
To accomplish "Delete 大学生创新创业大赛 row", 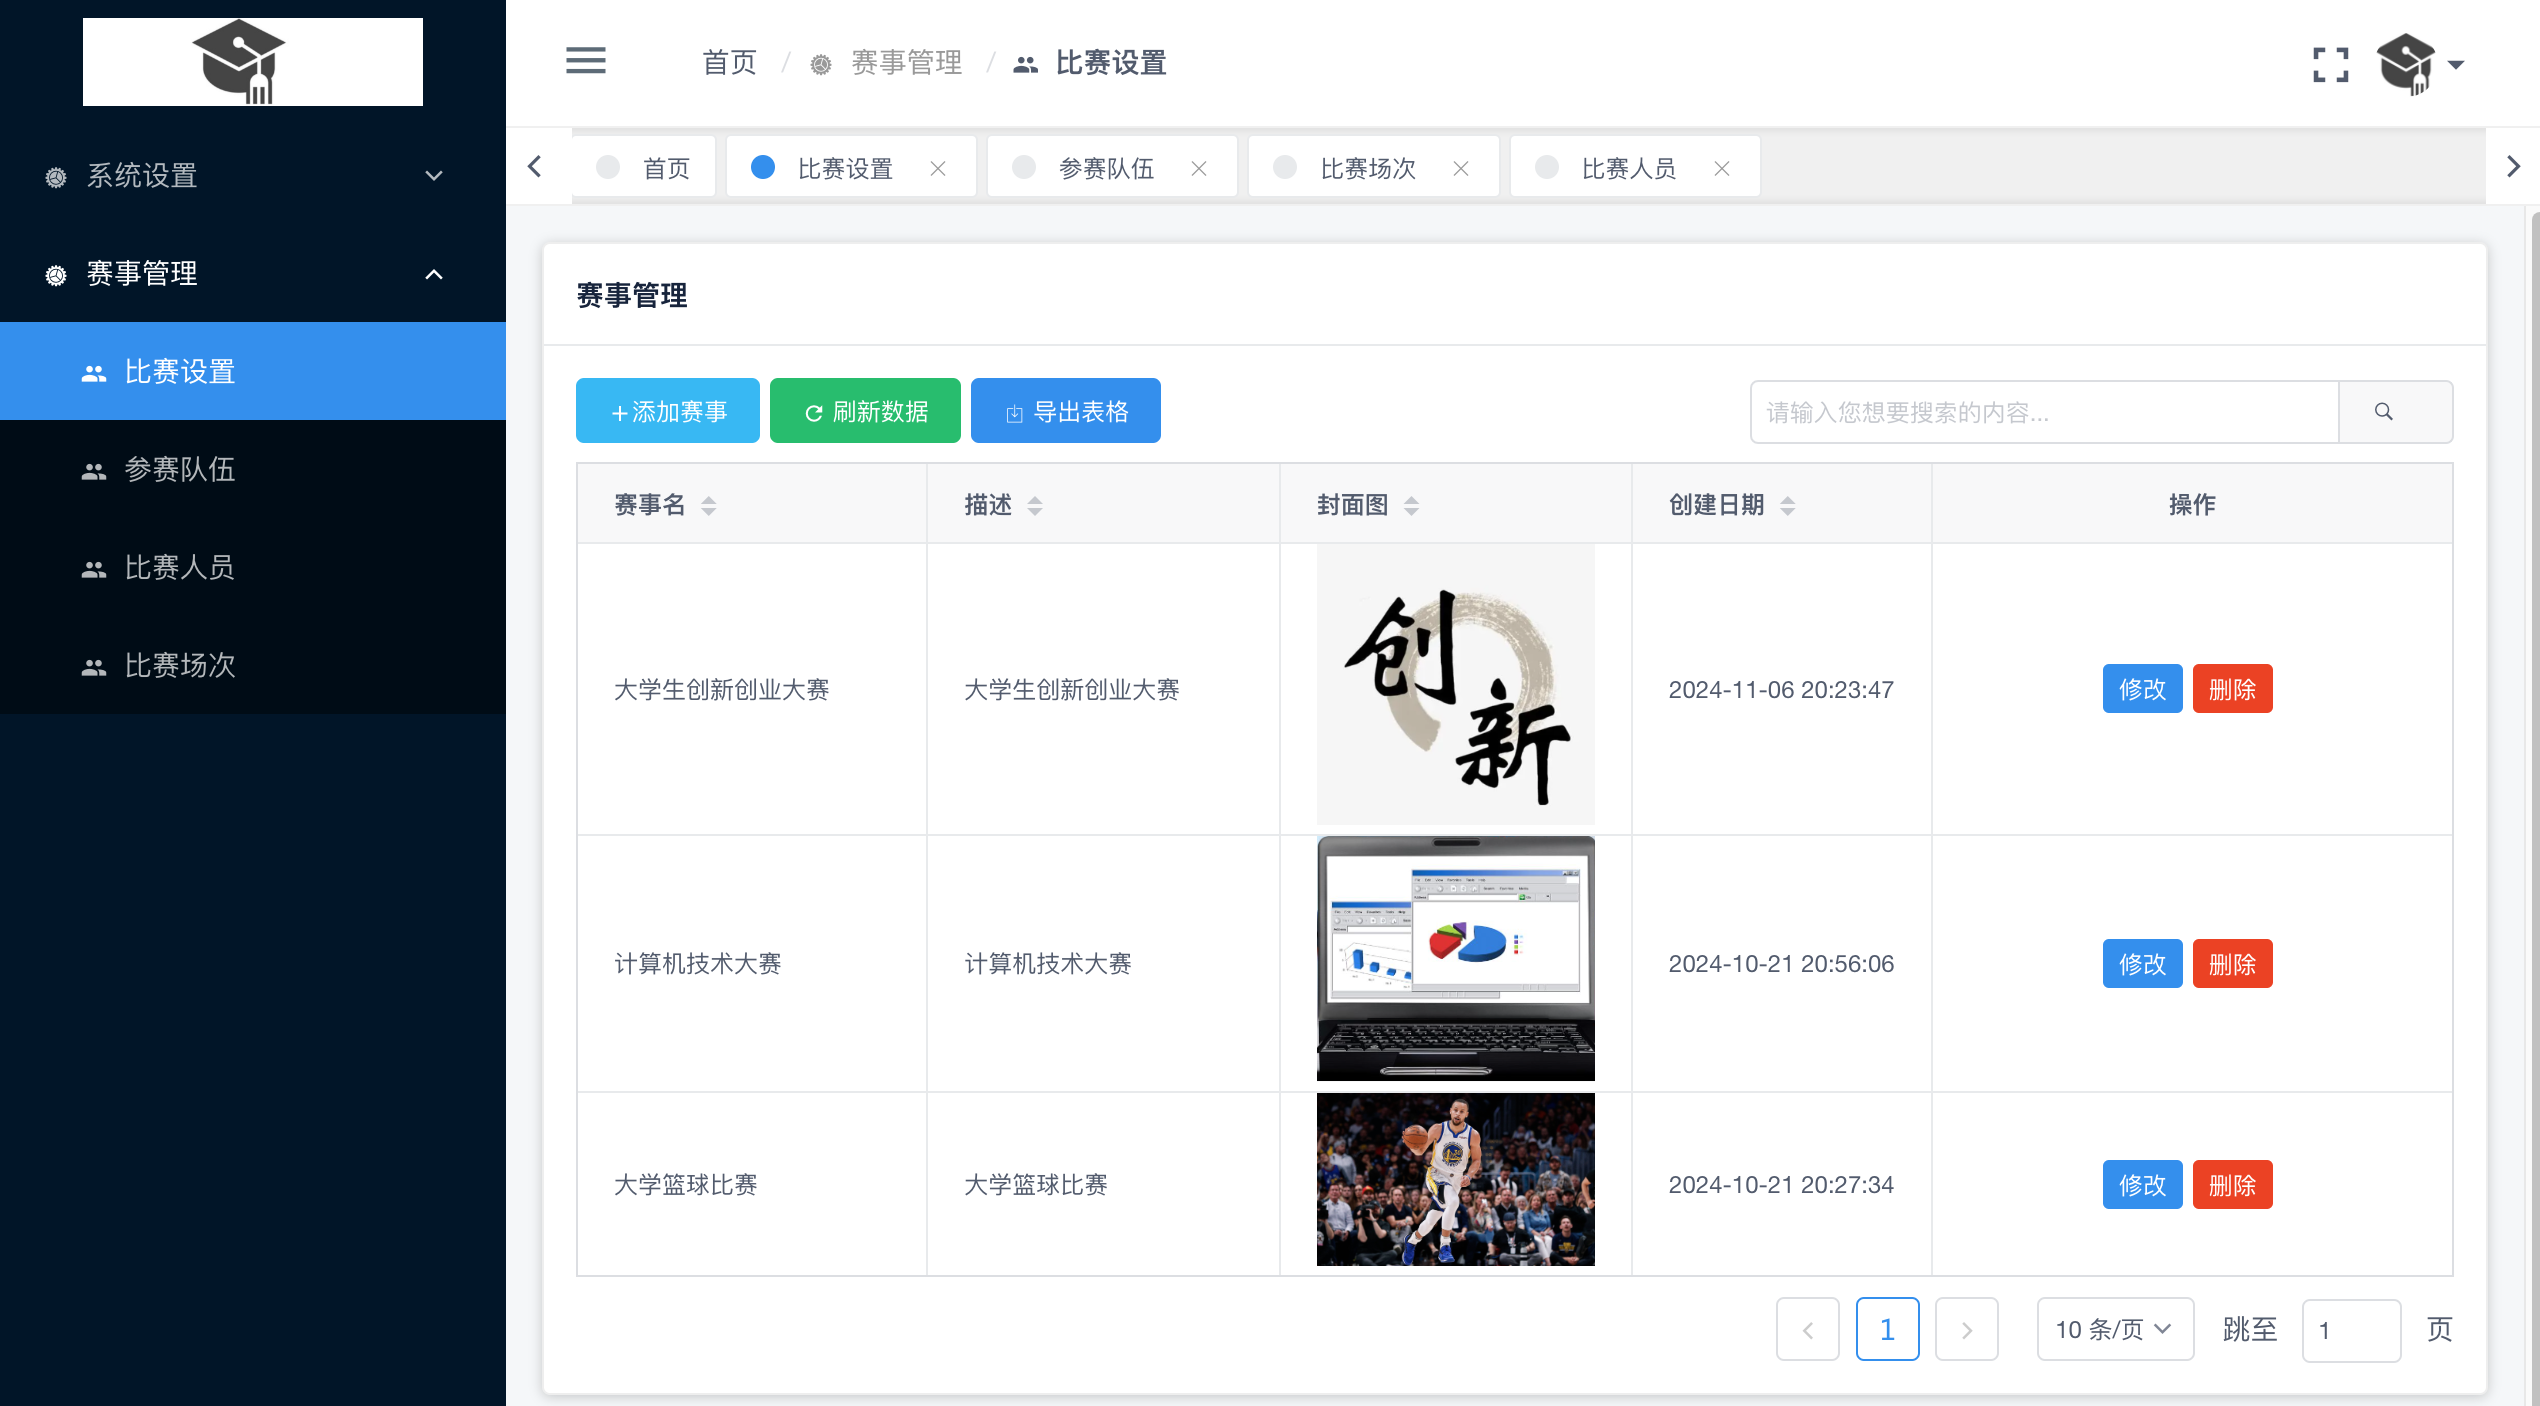I will pyautogui.click(x=2232, y=688).
